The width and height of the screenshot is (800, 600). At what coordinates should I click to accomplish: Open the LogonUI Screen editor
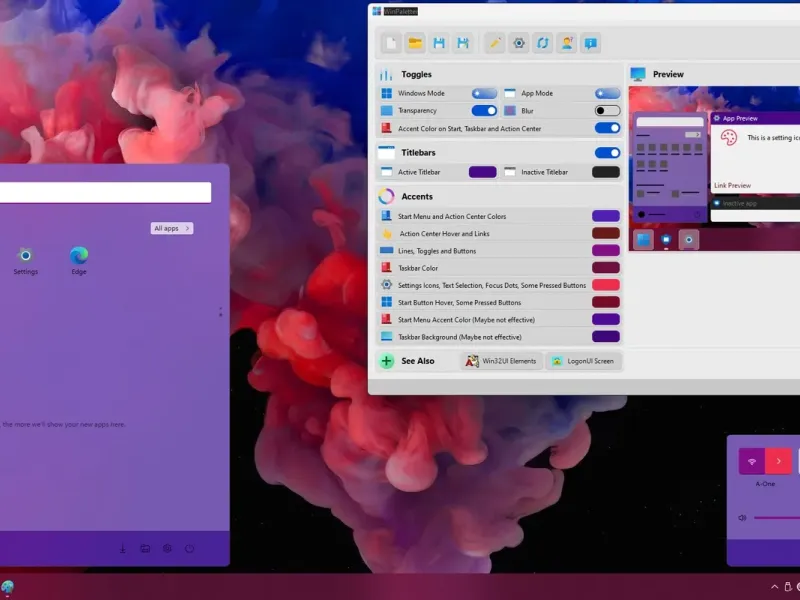[x=584, y=361]
